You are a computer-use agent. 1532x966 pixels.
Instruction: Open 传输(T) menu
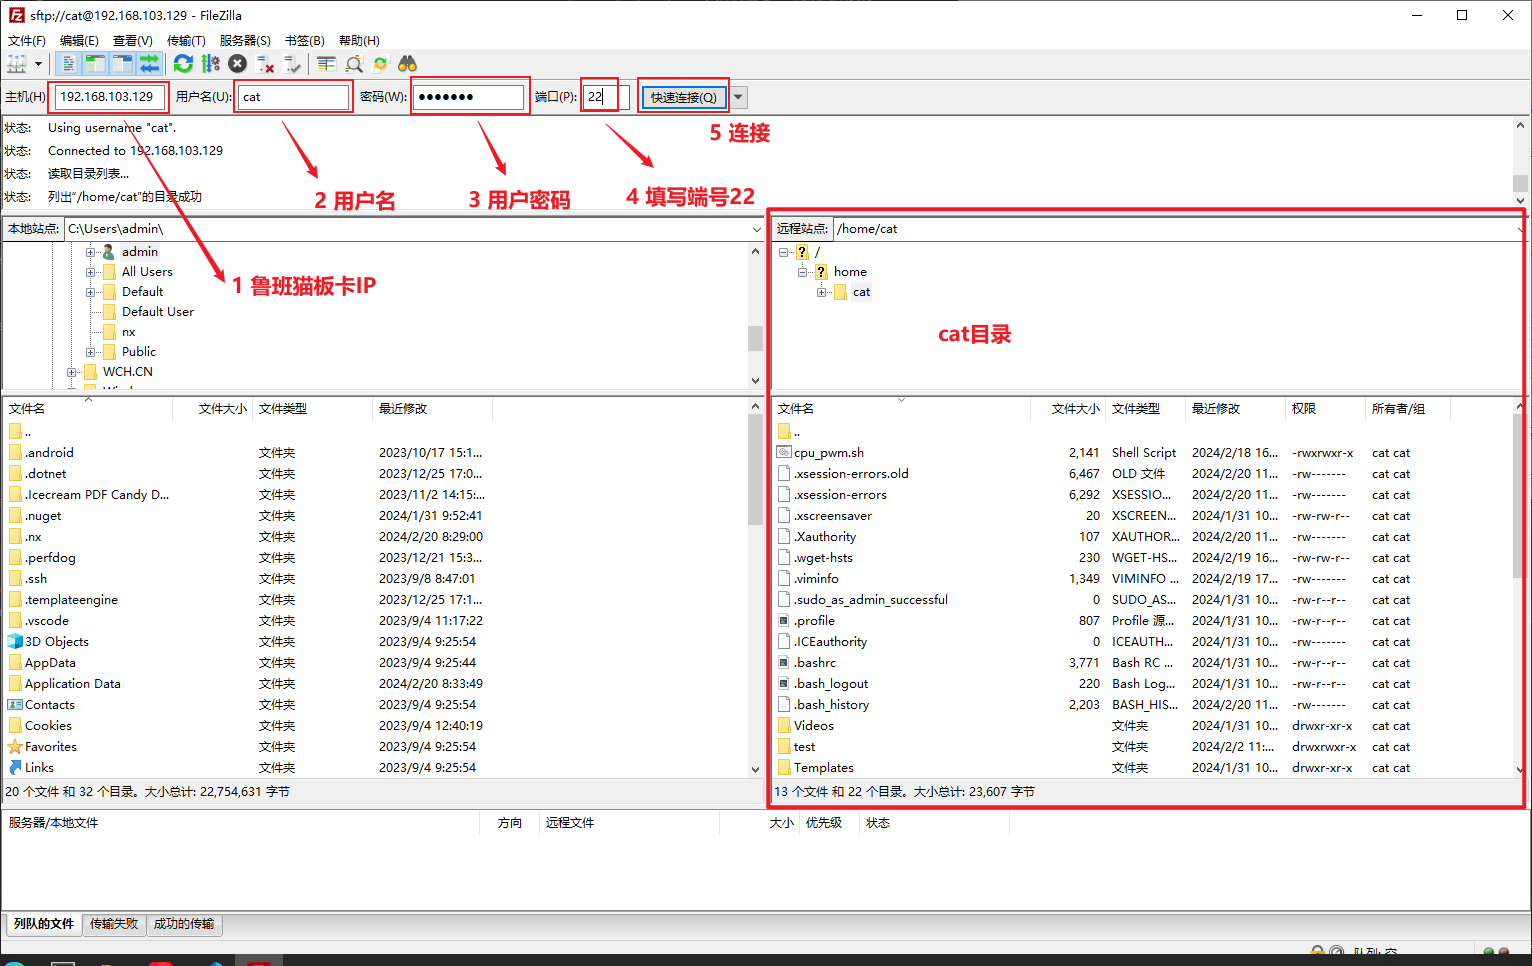tap(186, 40)
